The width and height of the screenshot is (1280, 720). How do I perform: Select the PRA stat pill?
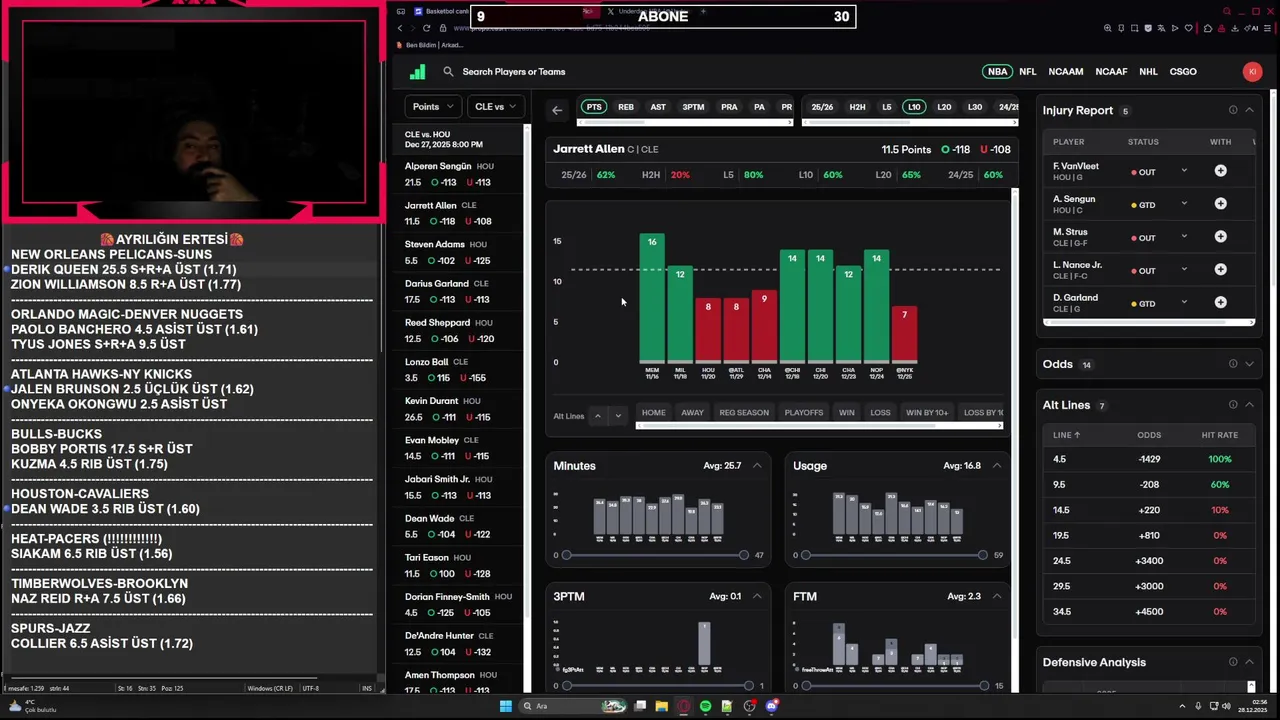(x=729, y=107)
